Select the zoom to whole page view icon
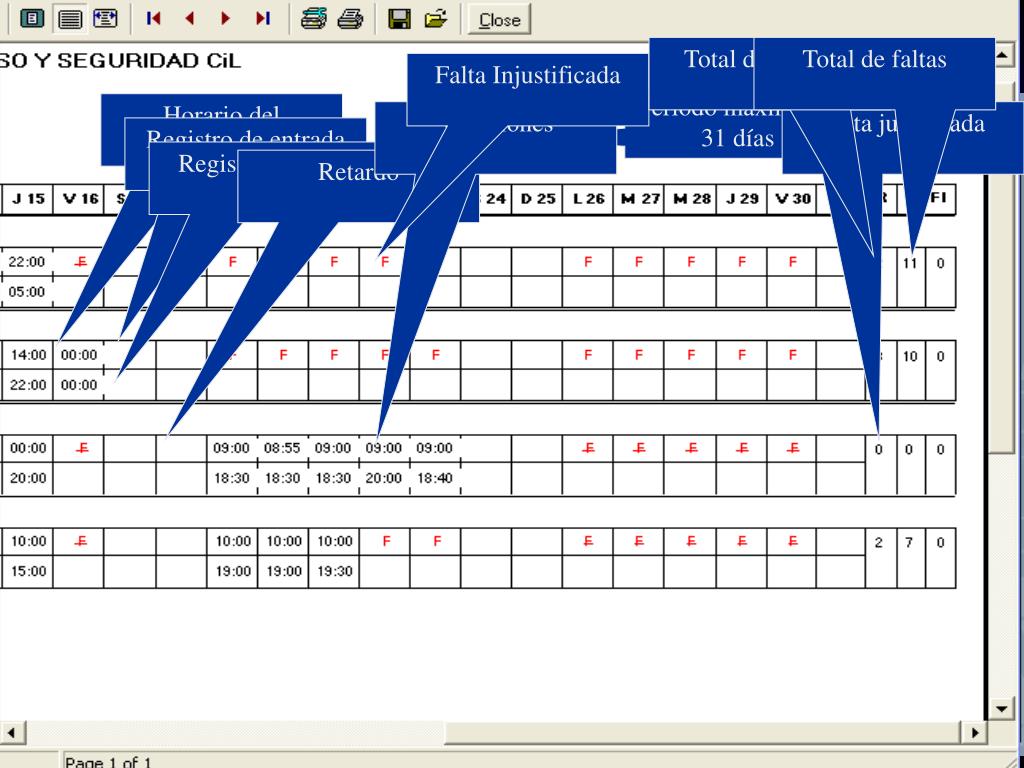The height and width of the screenshot is (768, 1024). 32,18
